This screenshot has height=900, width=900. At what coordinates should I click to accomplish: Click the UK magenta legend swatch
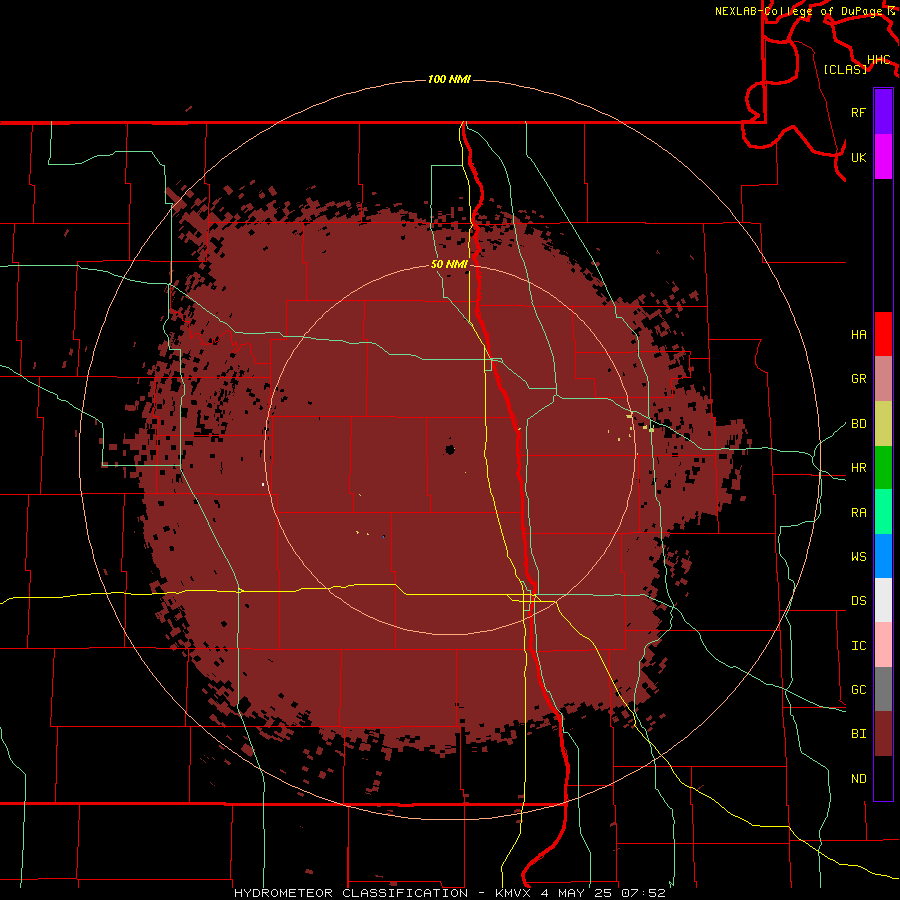pyautogui.click(x=883, y=157)
